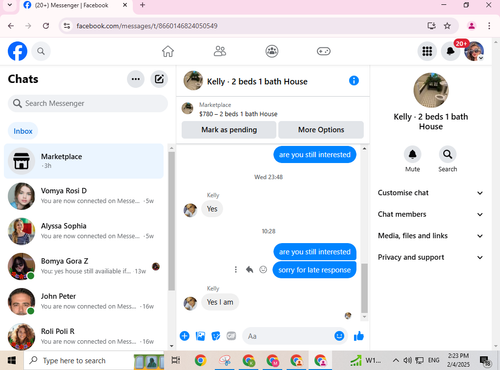Click the chat list scrollbar

[171, 221]
